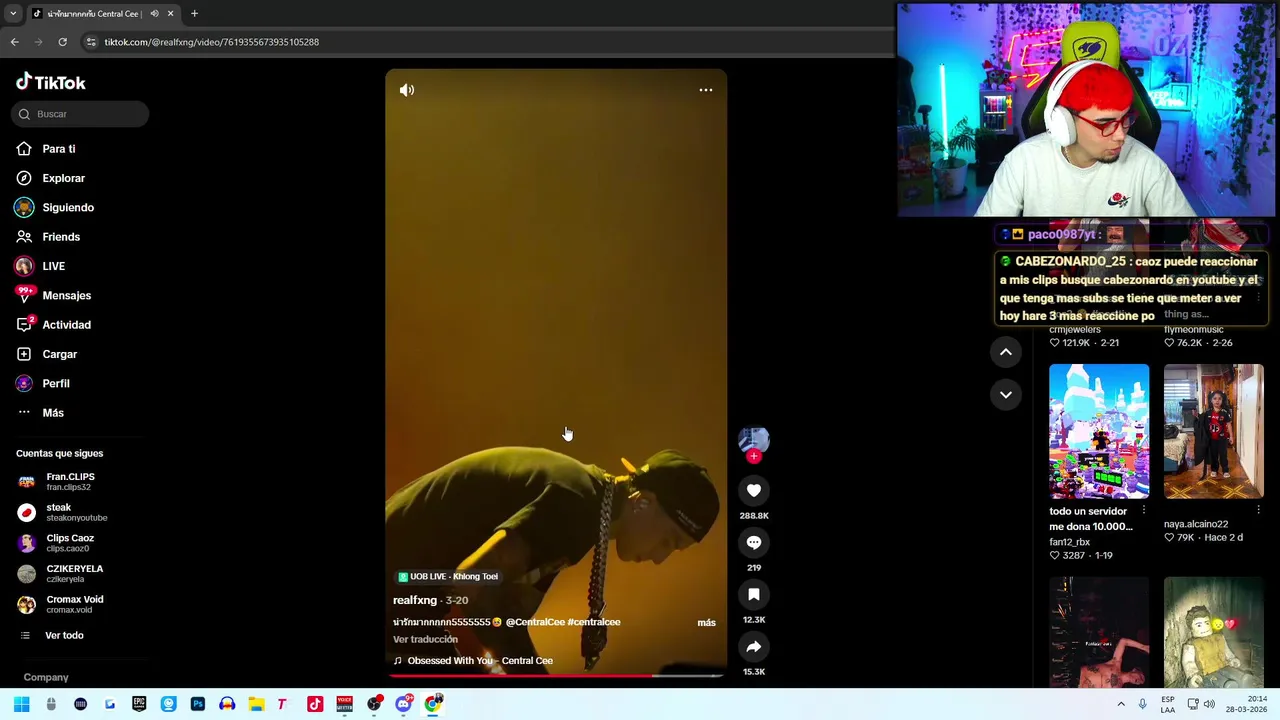Open Voicemeeter from taskbar
The height and width of the screenshot is (720, 1280).
click(x=344, y=704)
